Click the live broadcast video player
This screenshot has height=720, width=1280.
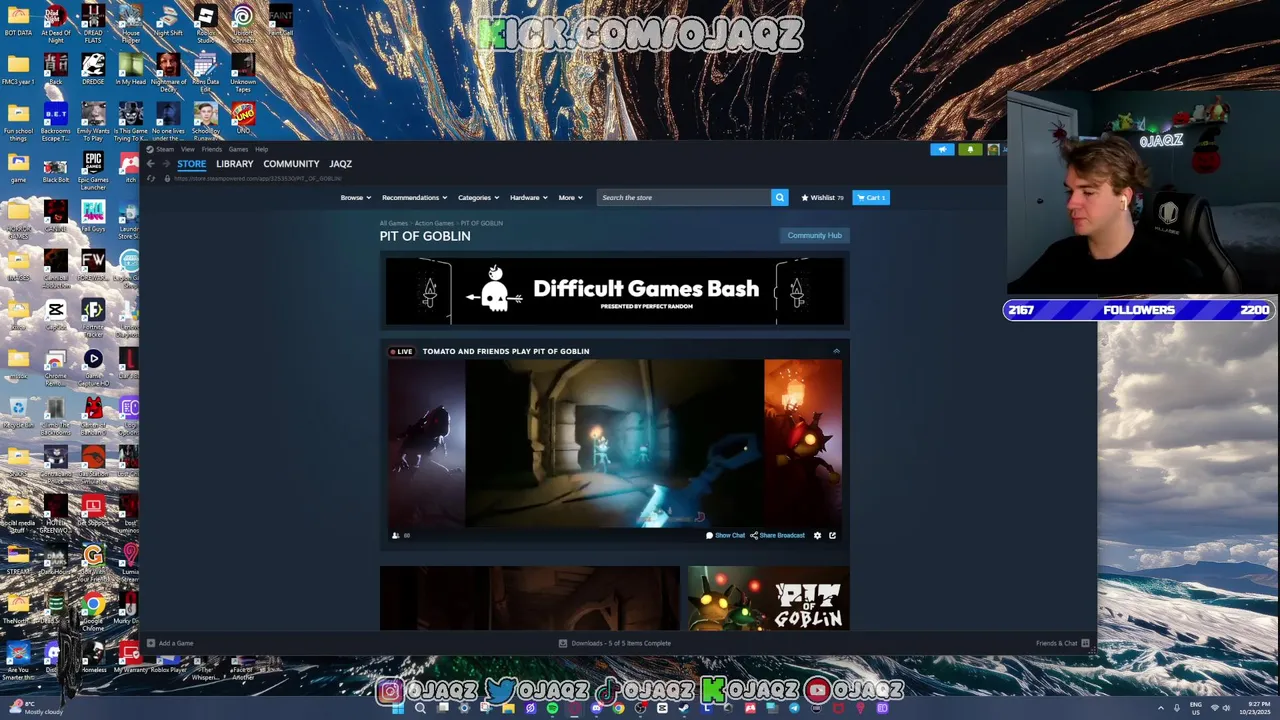[x=615, y=443]
